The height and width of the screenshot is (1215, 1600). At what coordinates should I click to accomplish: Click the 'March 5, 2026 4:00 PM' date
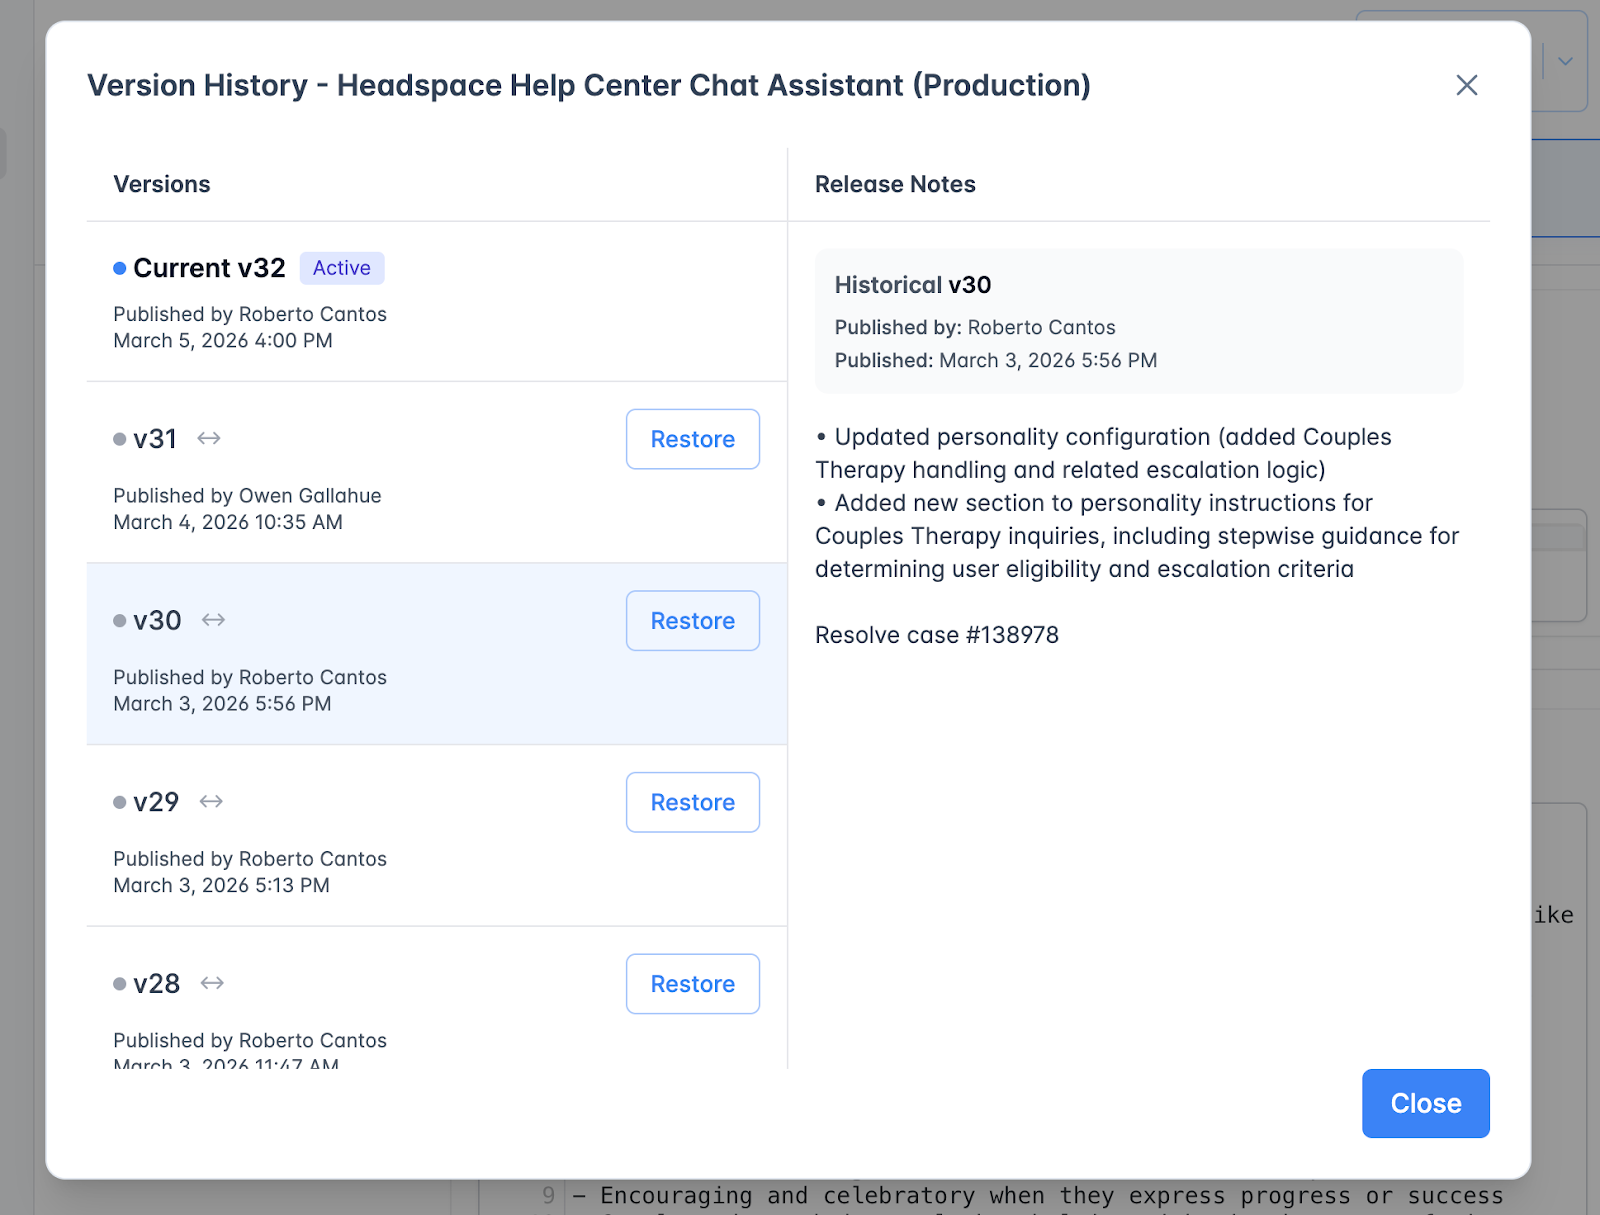[x=223, y=341]
